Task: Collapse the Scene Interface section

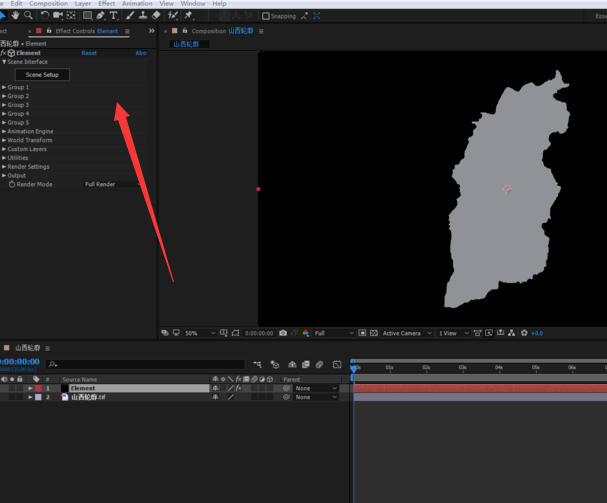Action: [4, 62]
